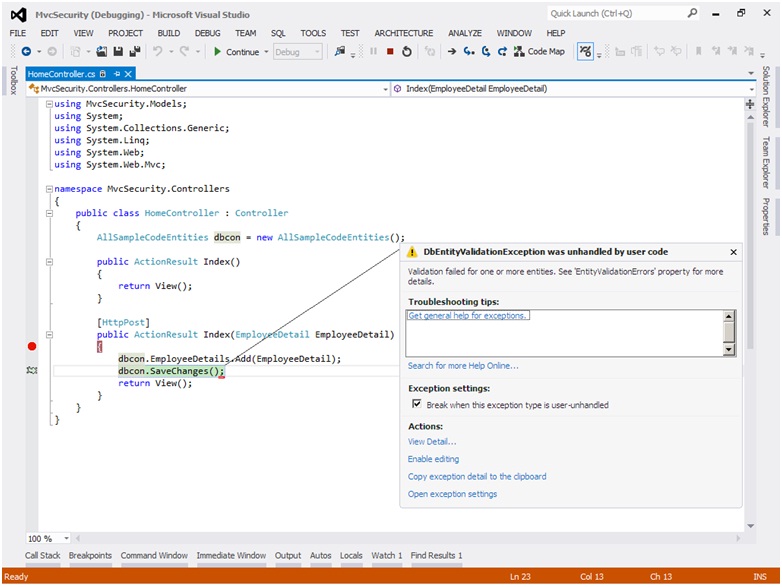
Task: Click the Undo toolbar icon
Action: pyautogui.click(x=158, y=51)
